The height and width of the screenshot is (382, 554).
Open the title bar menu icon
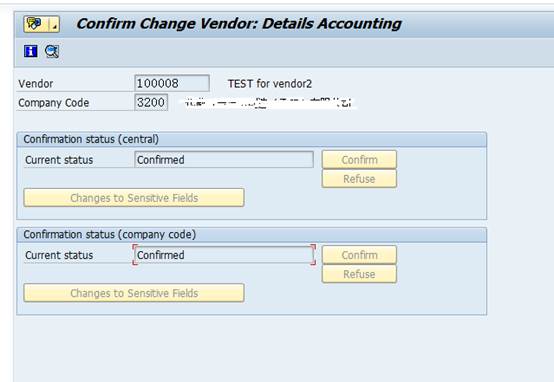point(35,24)
